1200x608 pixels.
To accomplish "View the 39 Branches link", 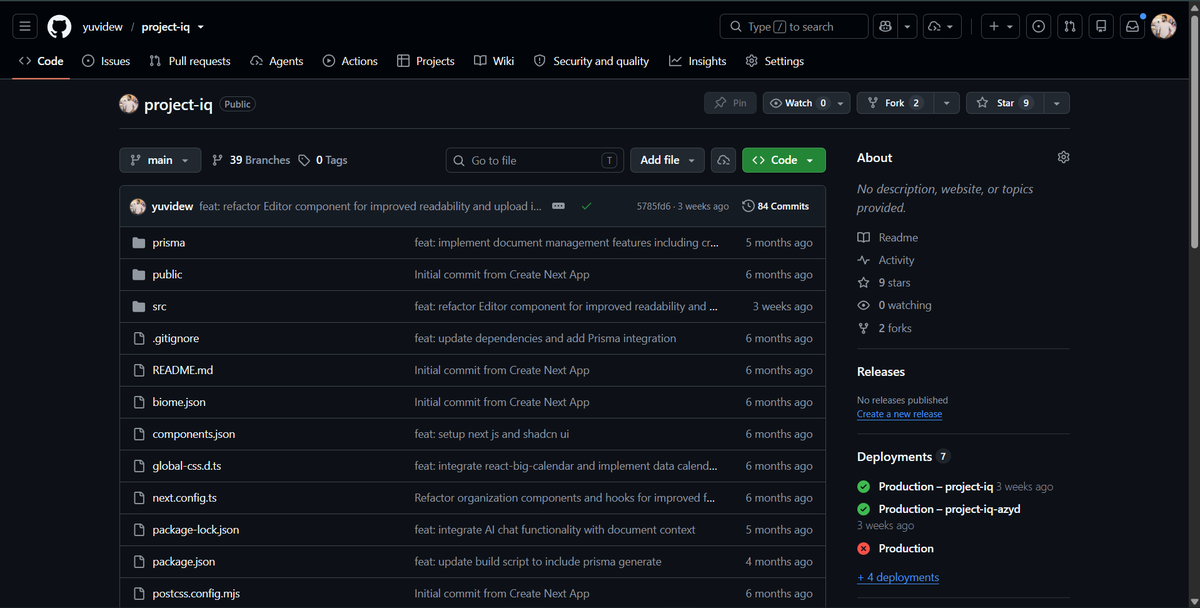I will 251,160.
